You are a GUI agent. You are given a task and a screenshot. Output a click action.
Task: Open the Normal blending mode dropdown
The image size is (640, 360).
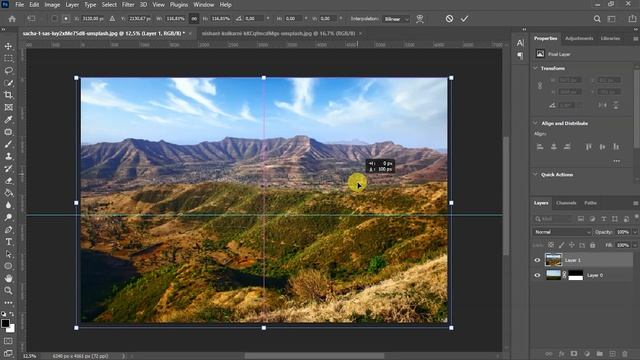(x=562, y=232)
